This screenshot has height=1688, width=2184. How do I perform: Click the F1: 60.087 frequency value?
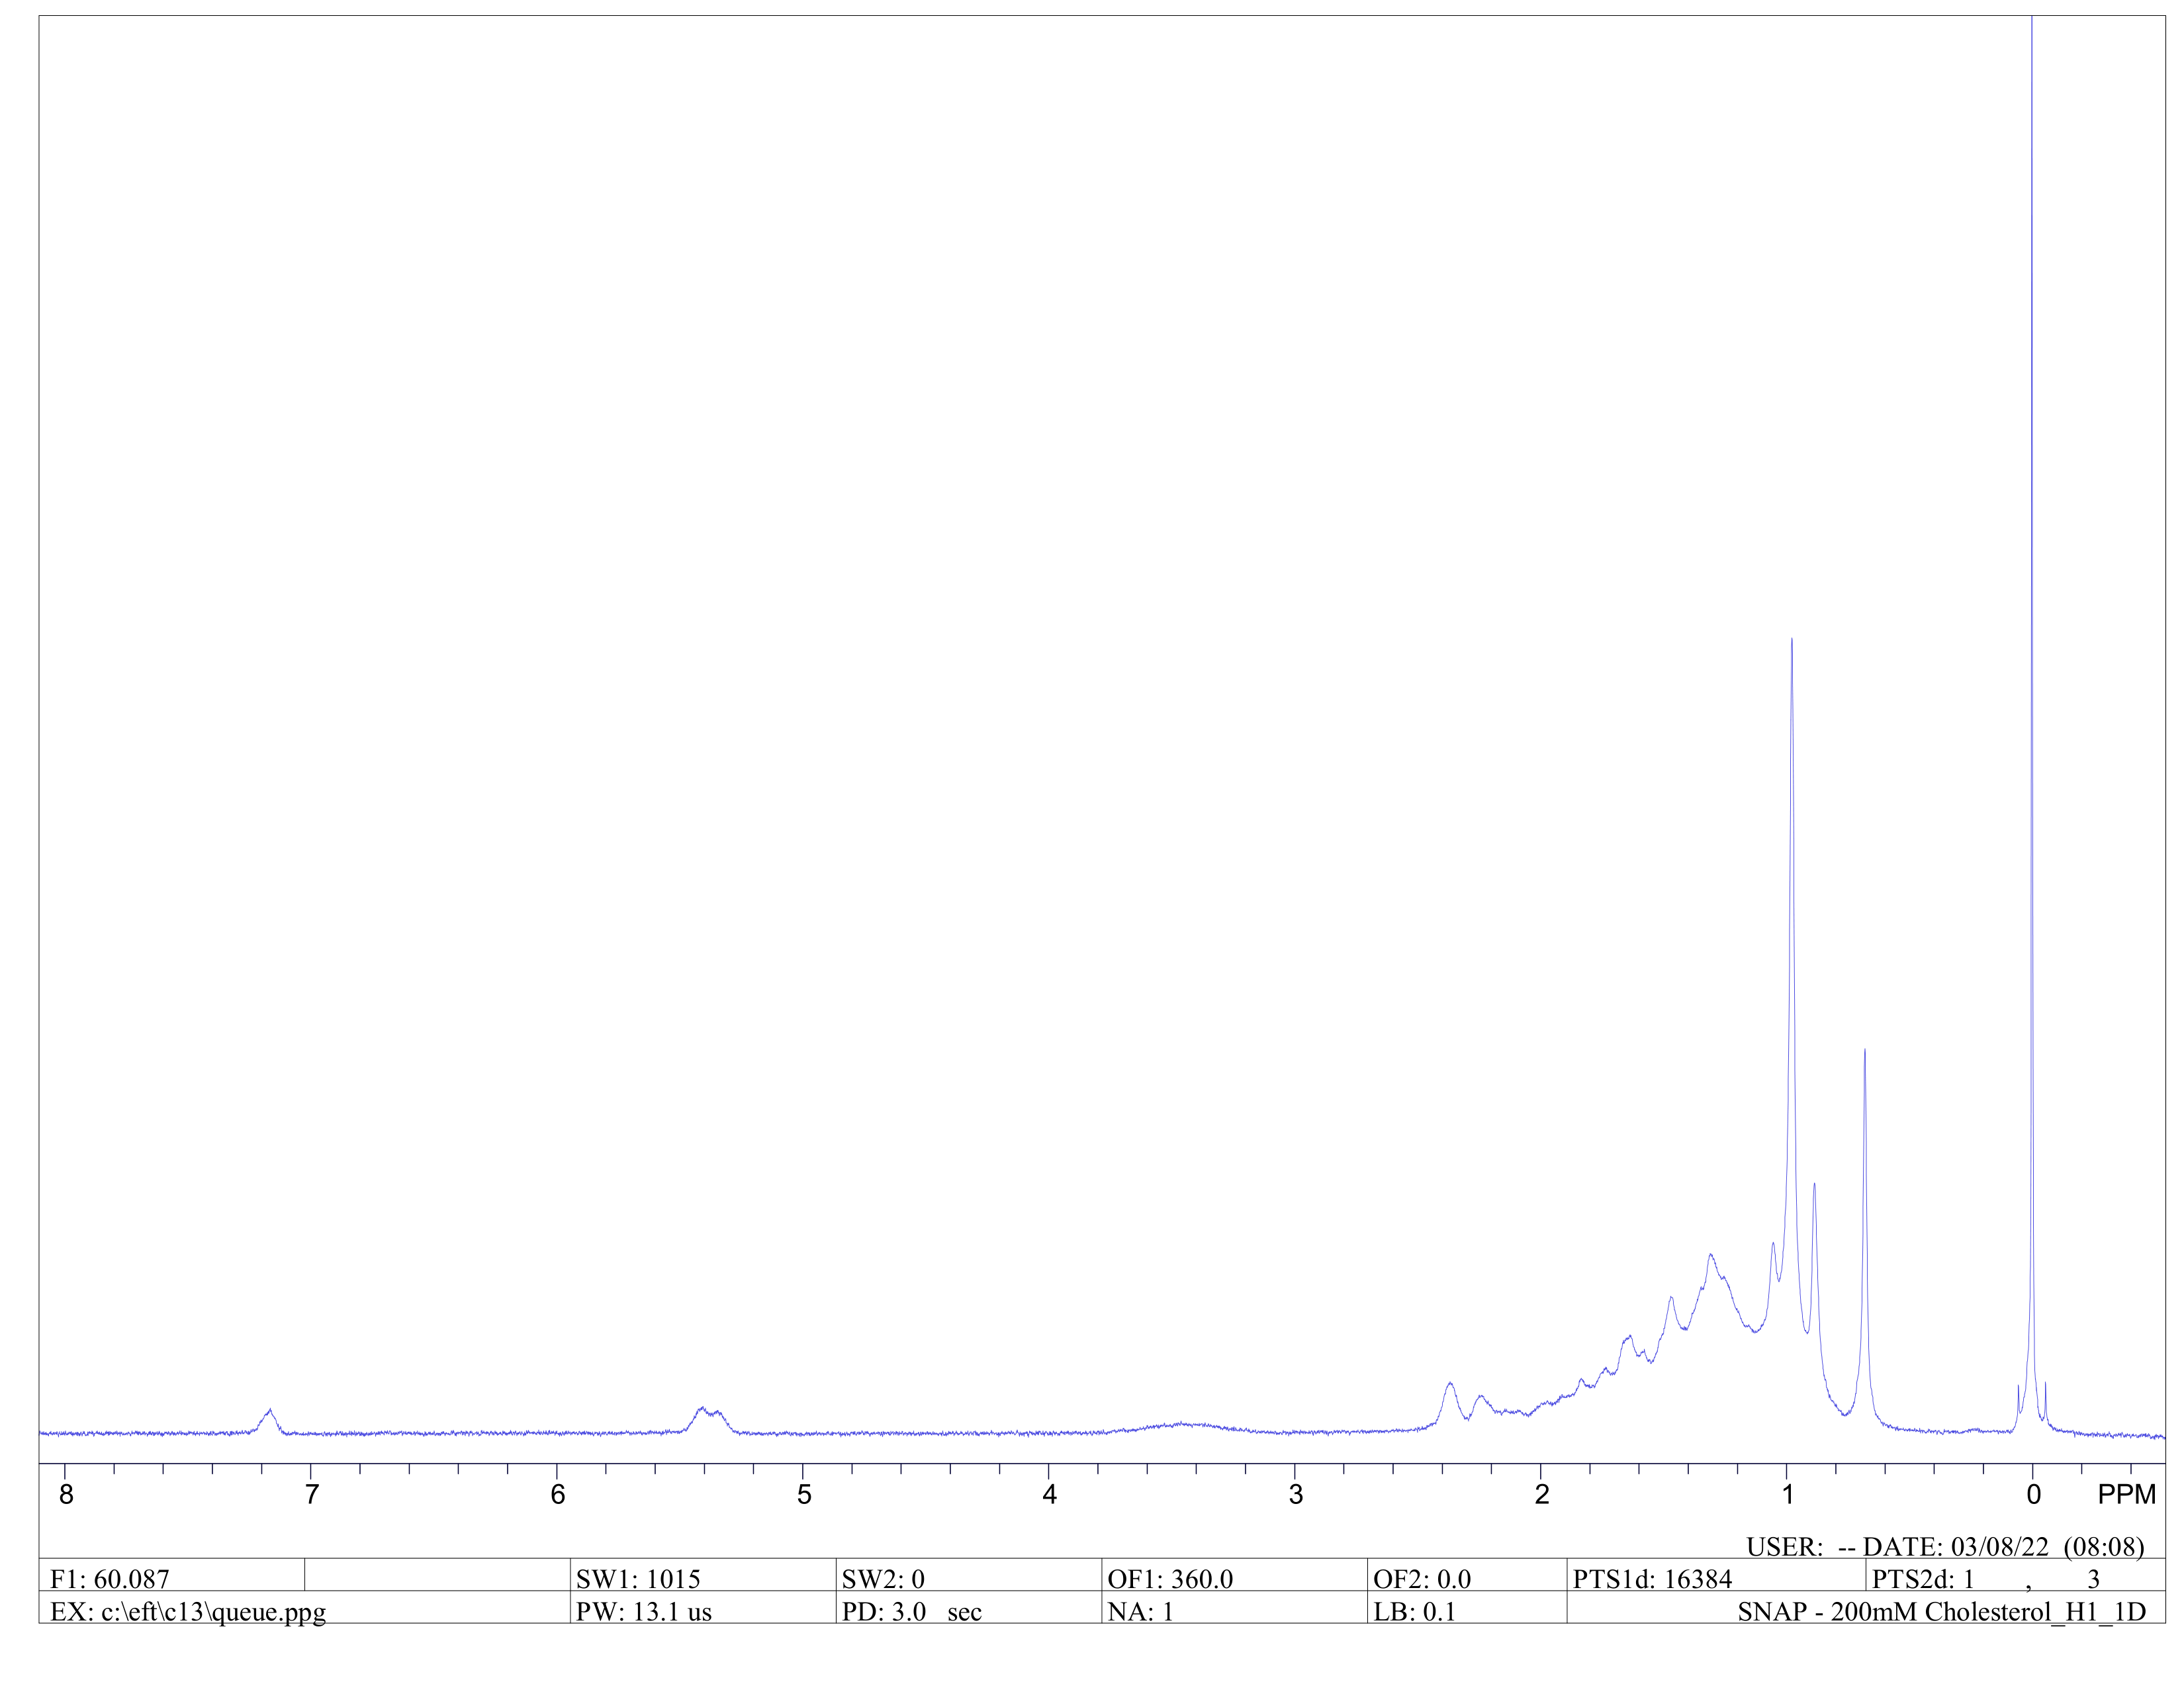pos(110,1579)
